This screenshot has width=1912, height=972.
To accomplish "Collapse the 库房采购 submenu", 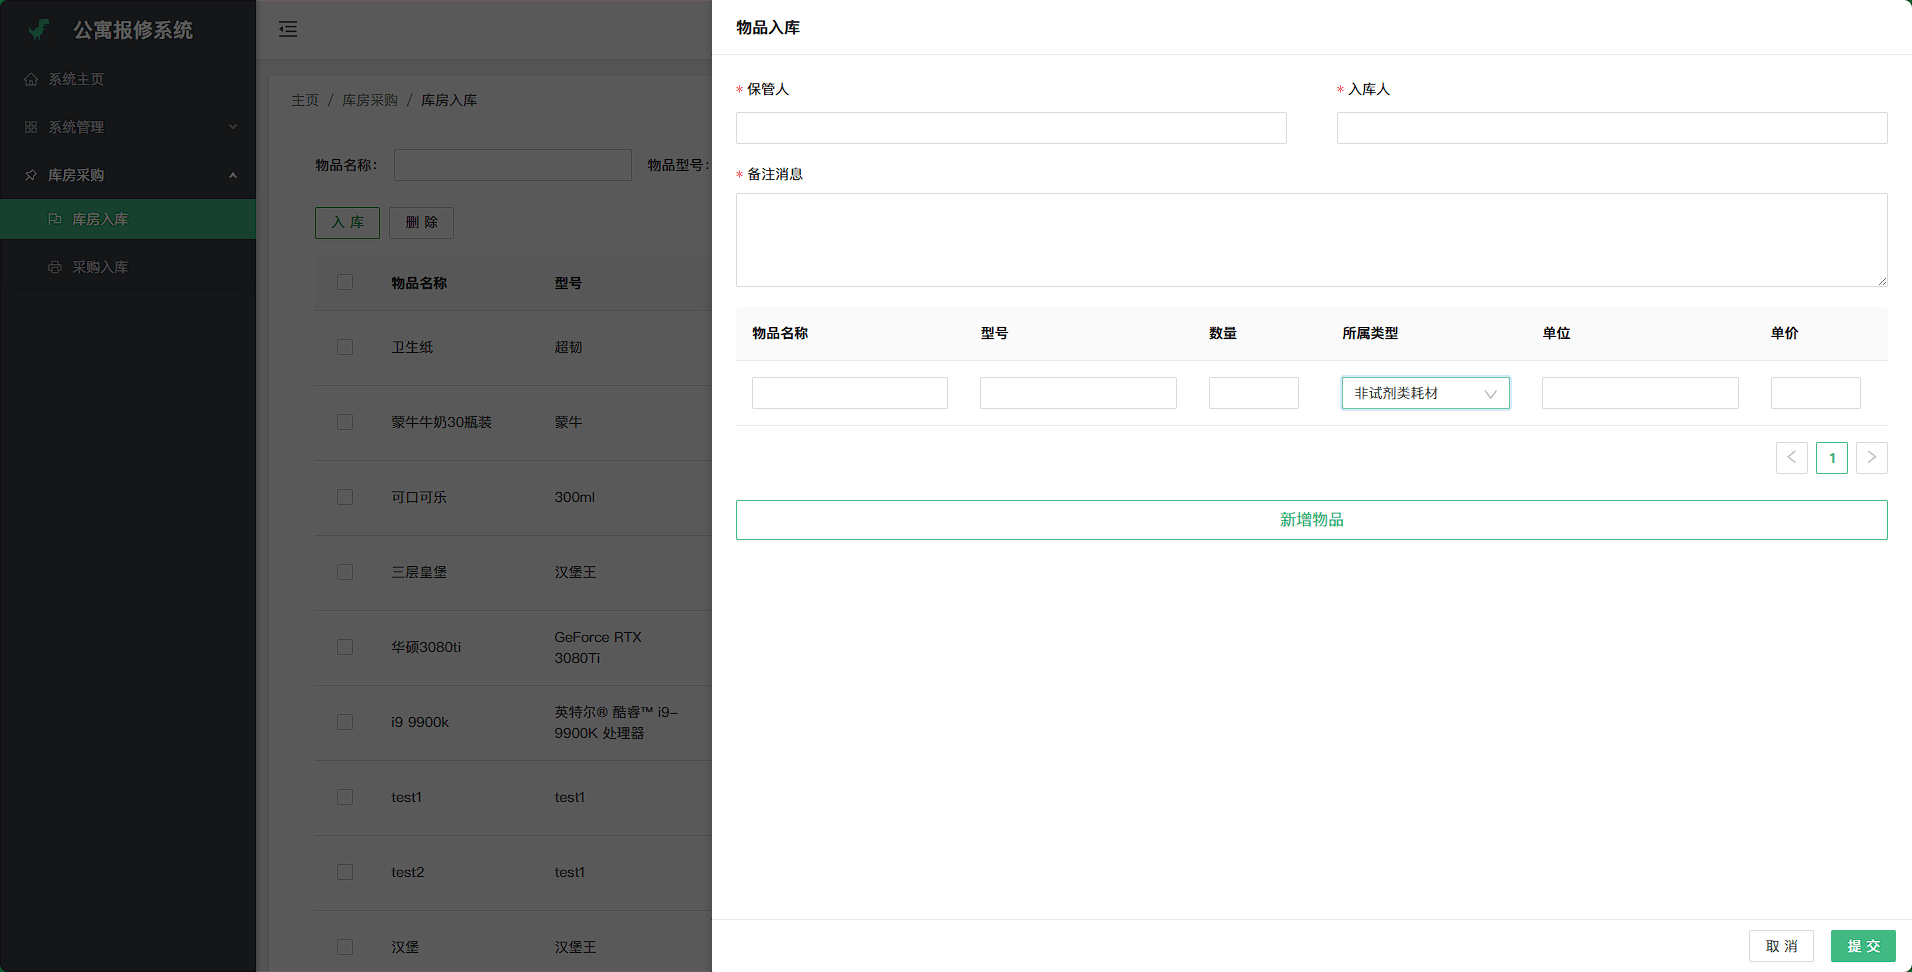I will 233,175.
